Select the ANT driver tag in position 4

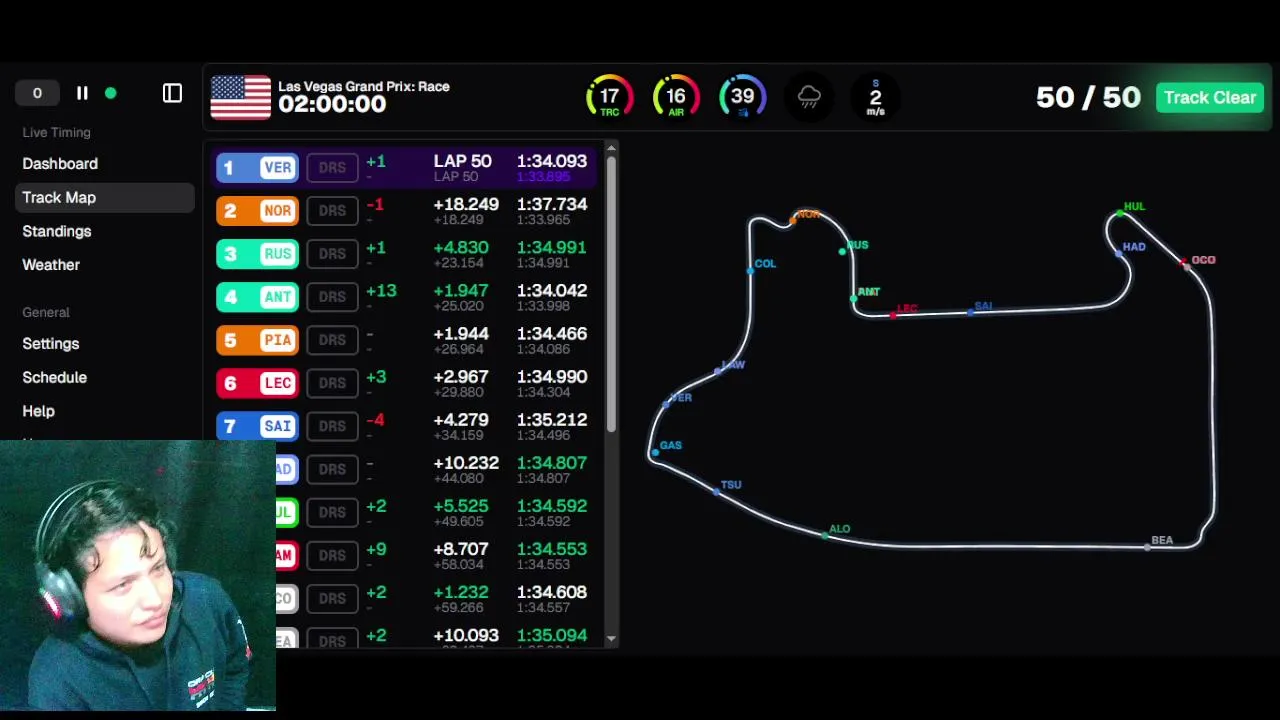257,297
